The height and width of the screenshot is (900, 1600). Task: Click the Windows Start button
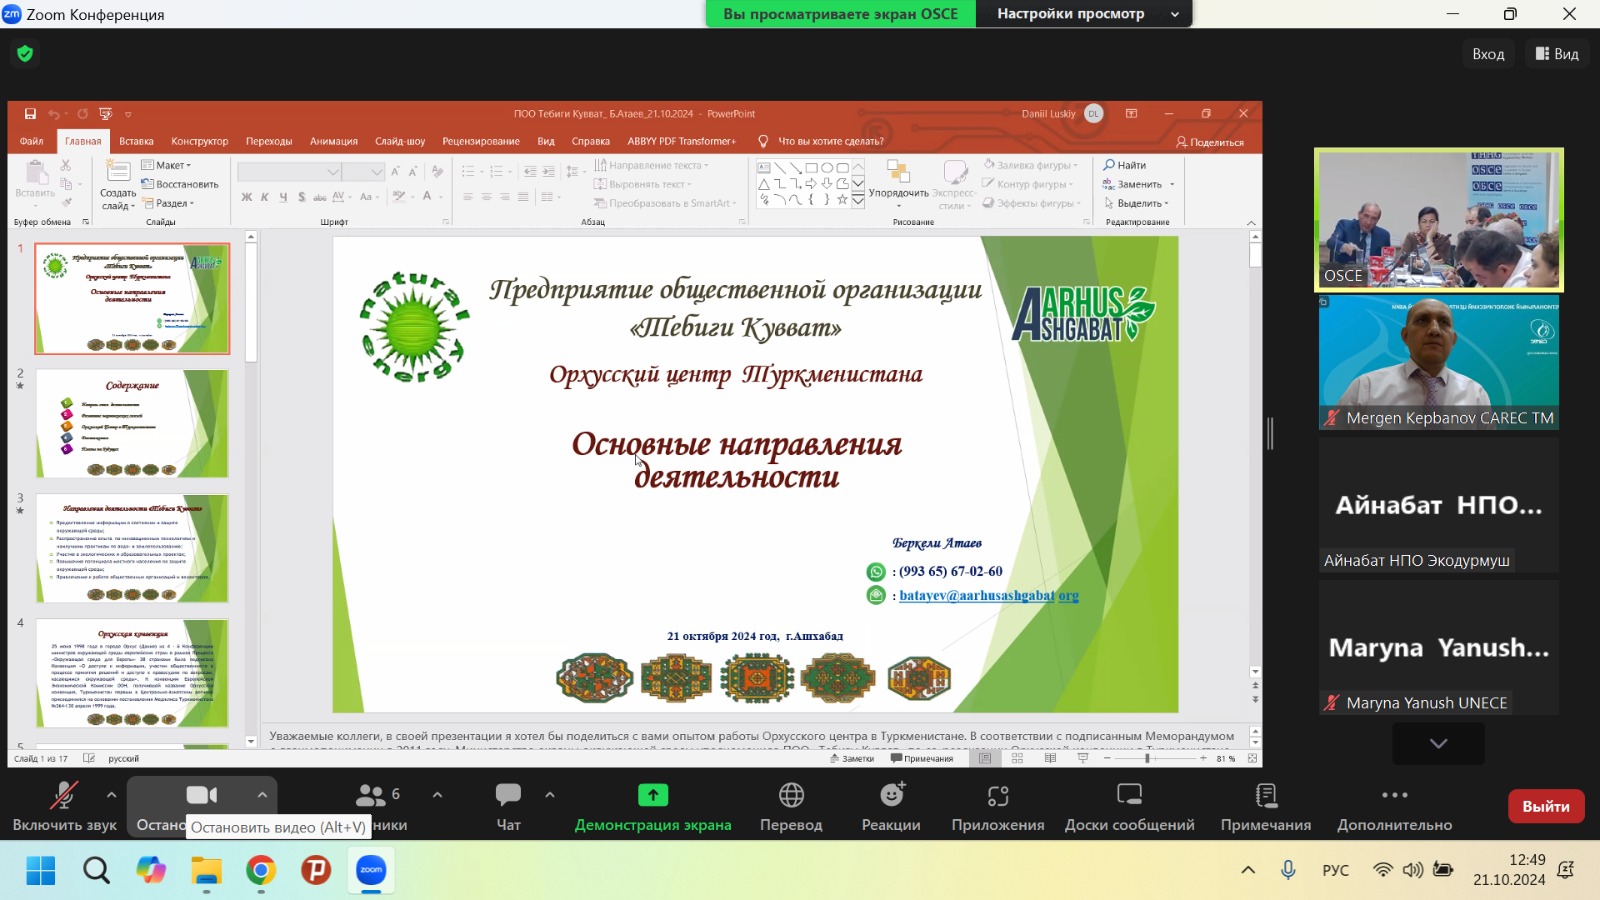[x=41, y=870]
